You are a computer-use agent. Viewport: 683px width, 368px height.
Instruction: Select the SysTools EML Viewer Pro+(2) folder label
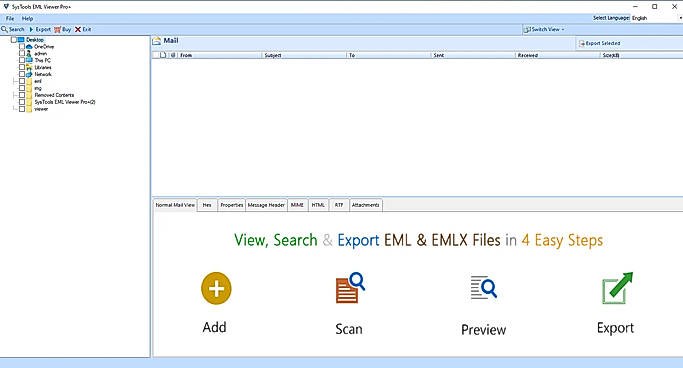click(x=65, y=102)
